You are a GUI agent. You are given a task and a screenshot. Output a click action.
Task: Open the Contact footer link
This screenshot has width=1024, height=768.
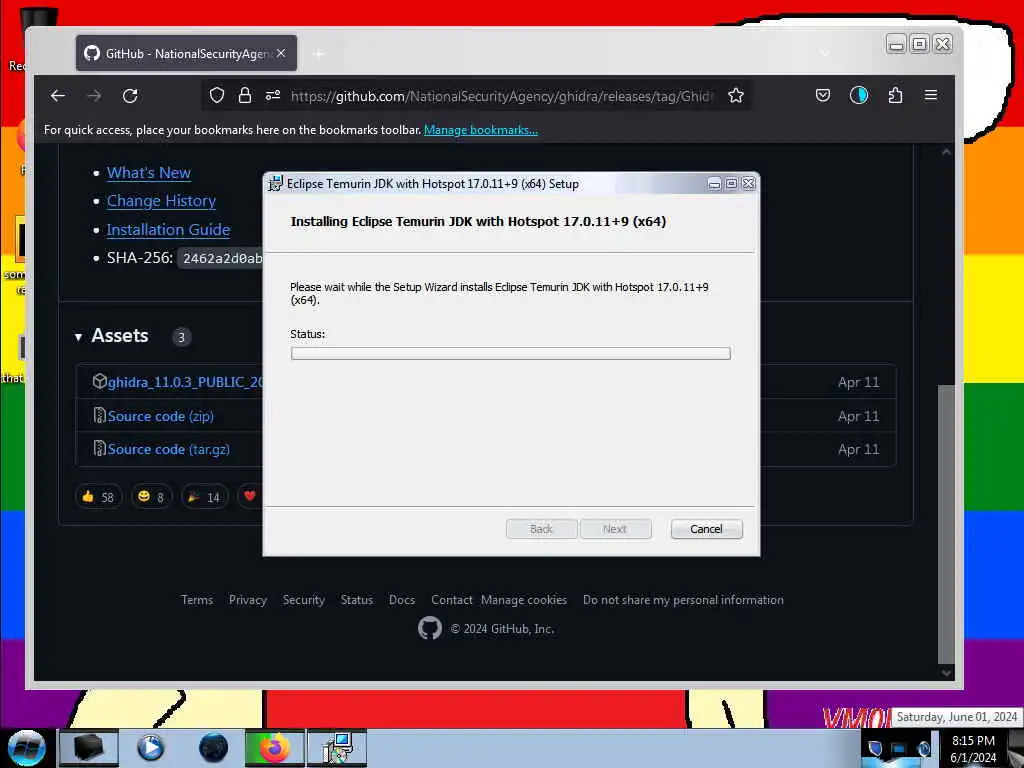(451, 600)
